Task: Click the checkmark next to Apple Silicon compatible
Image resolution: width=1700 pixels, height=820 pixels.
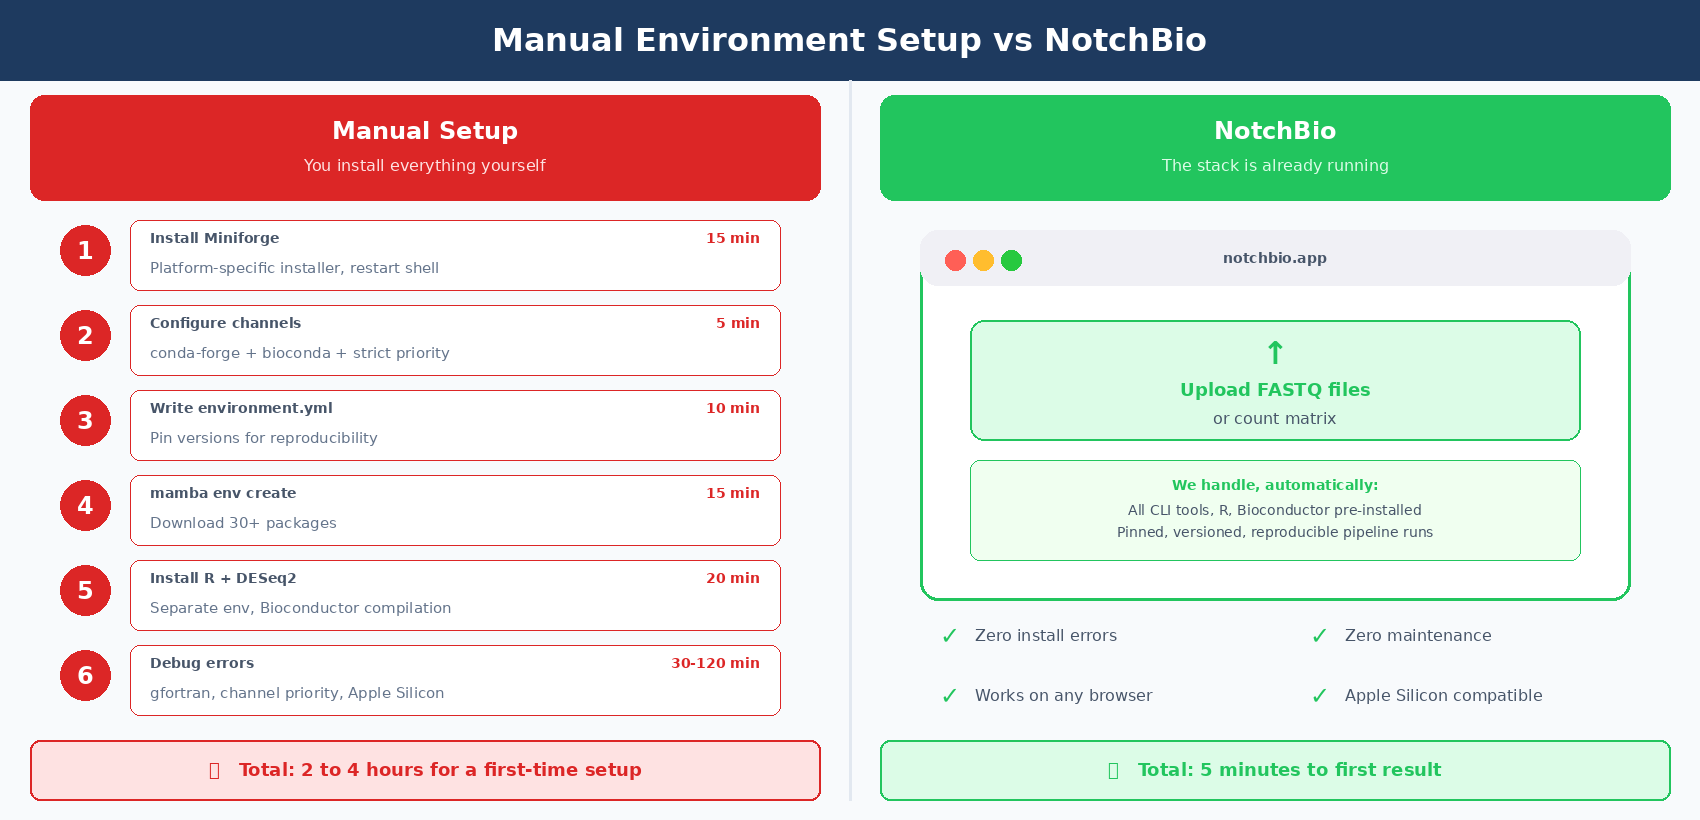Action: [x=1319, y=696]
